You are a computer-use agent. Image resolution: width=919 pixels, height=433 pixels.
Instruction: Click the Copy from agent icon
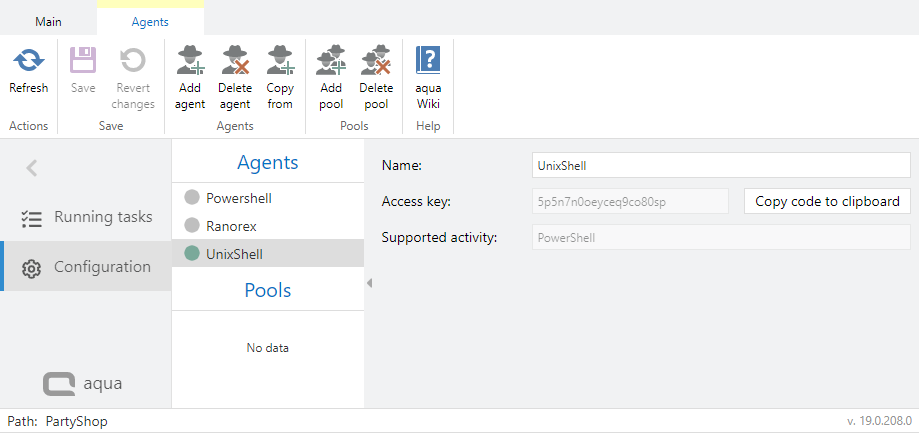pos(280,62)
